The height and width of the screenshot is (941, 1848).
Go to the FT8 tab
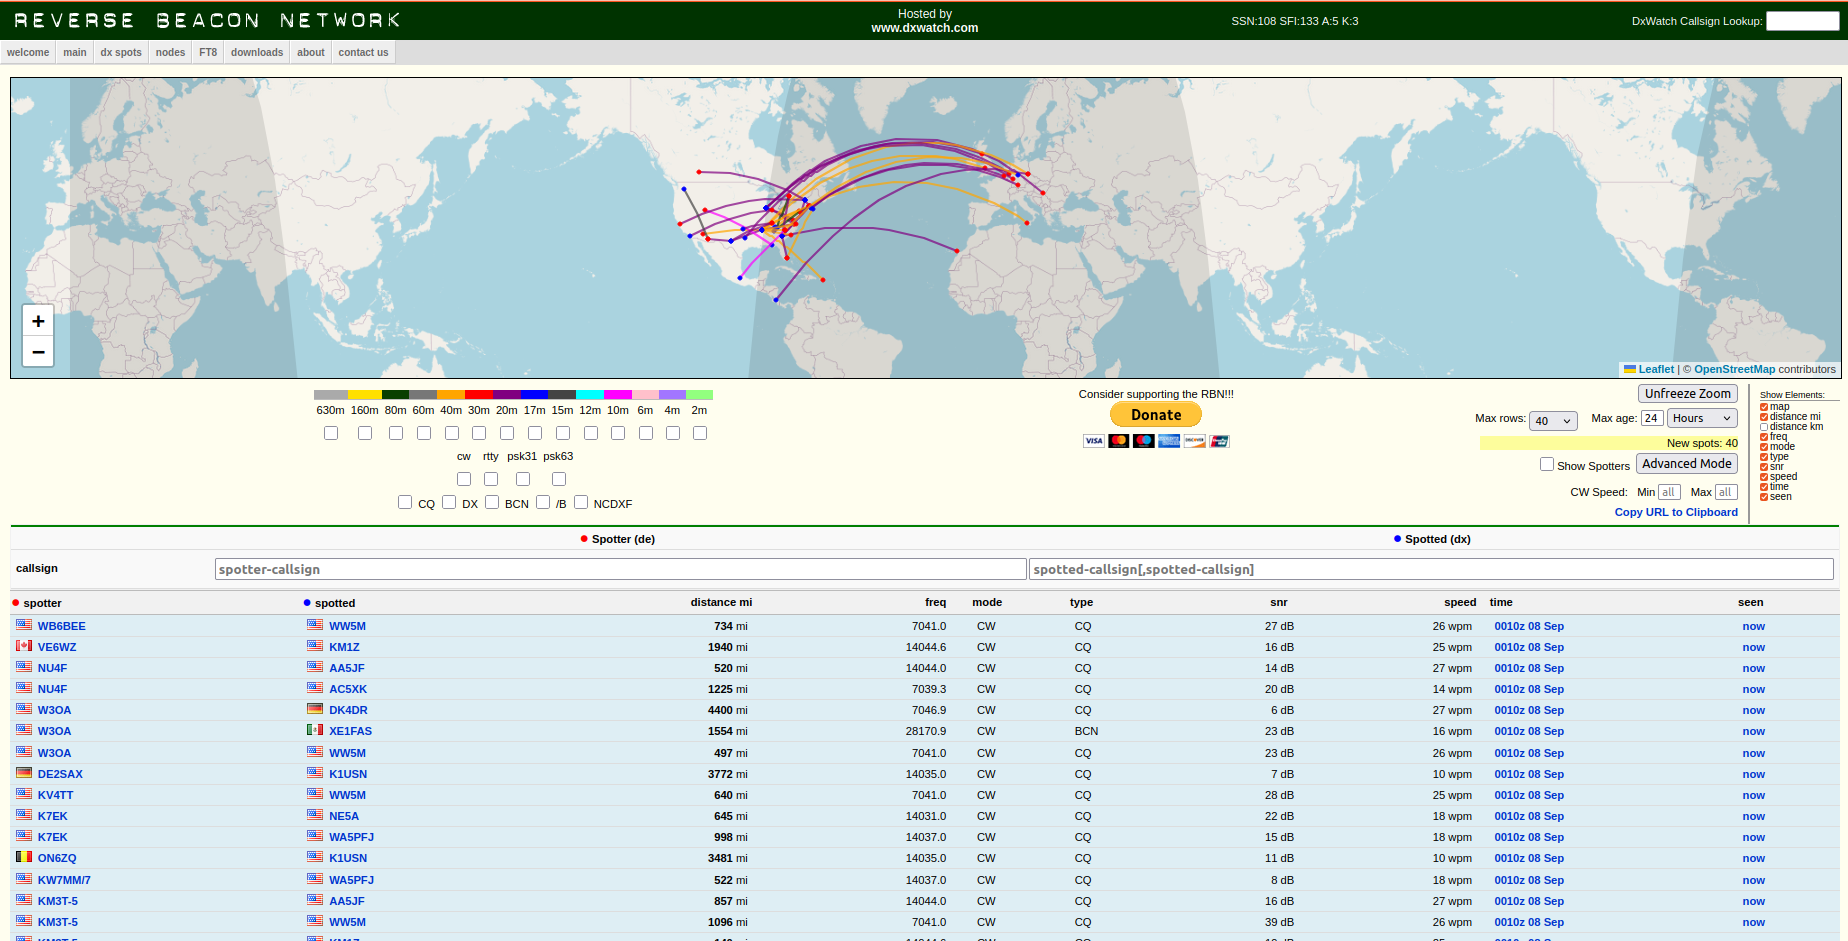[208, 52]
